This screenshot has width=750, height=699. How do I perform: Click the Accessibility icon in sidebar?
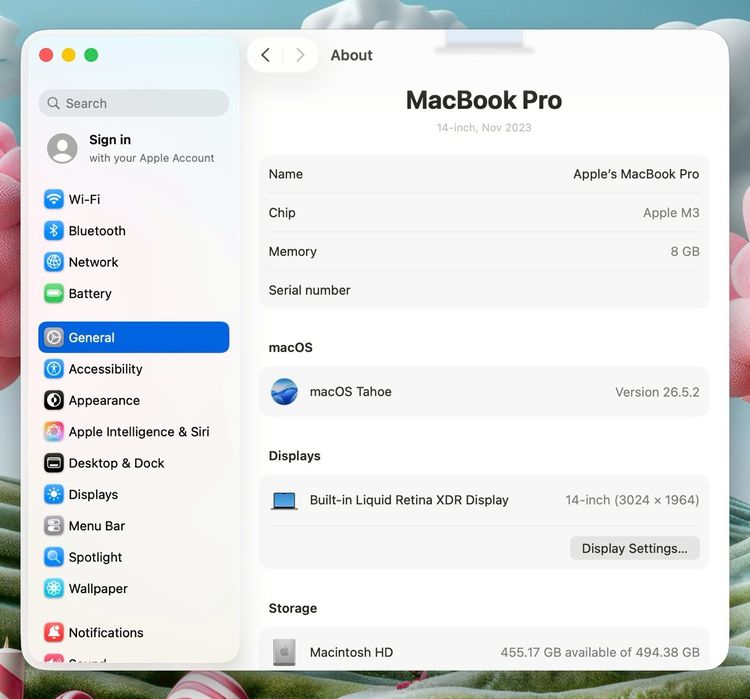(54, 369)
